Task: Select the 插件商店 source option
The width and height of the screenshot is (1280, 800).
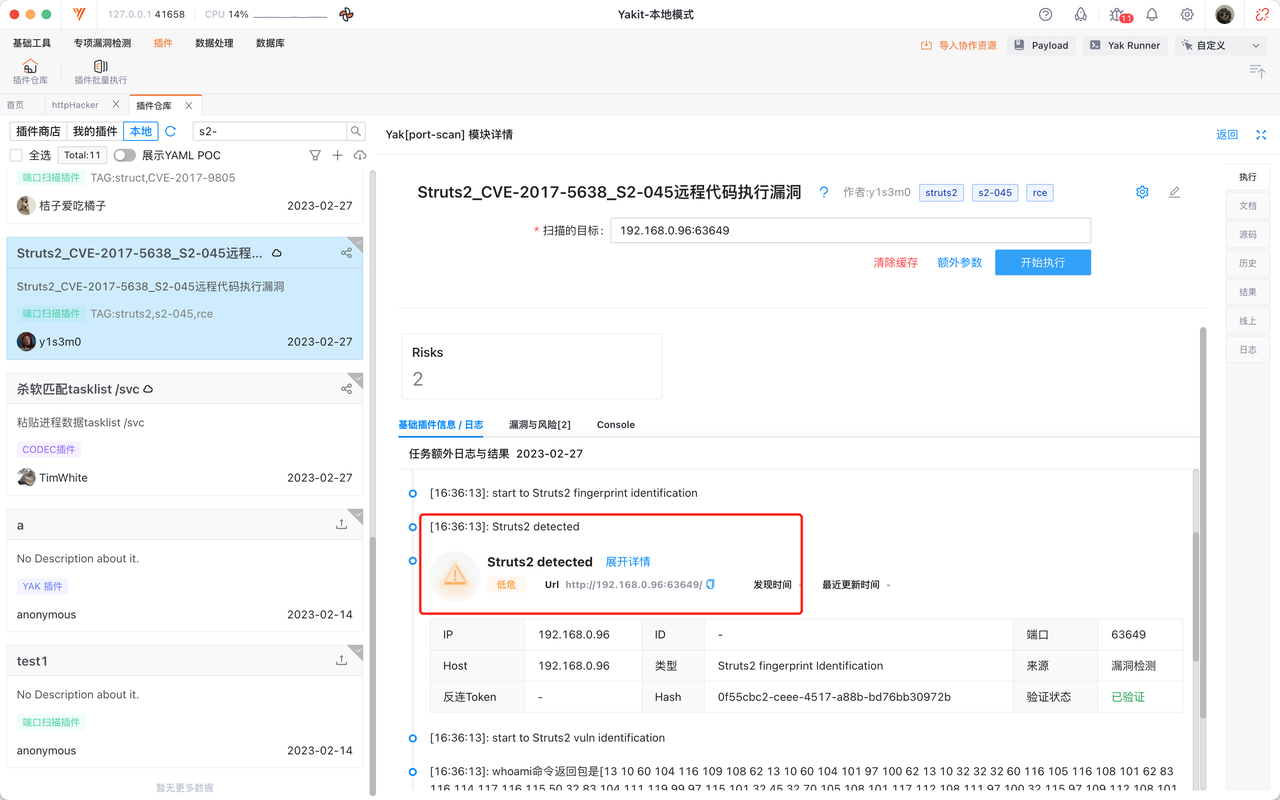Action: point(38,131)
